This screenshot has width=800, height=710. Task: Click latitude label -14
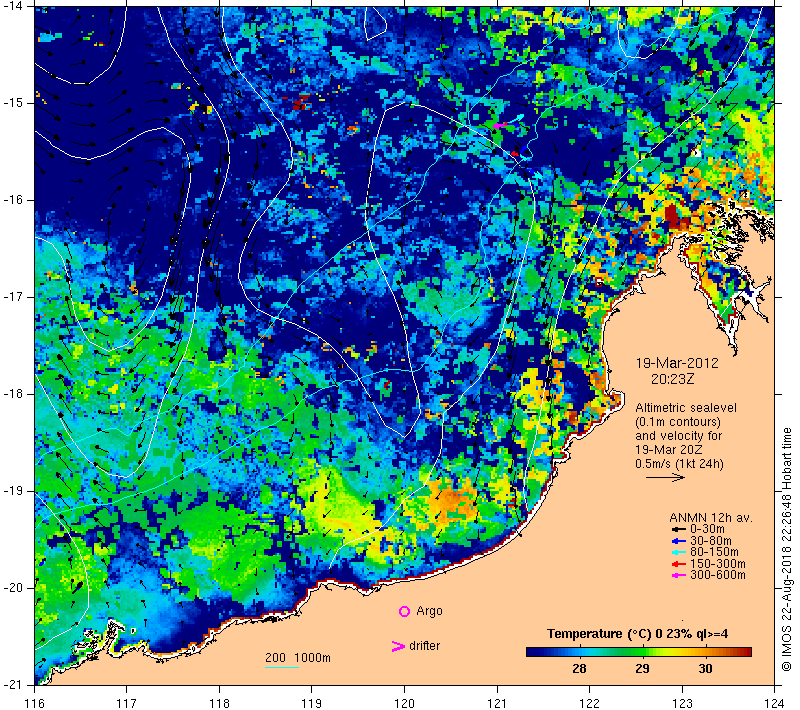12,6
